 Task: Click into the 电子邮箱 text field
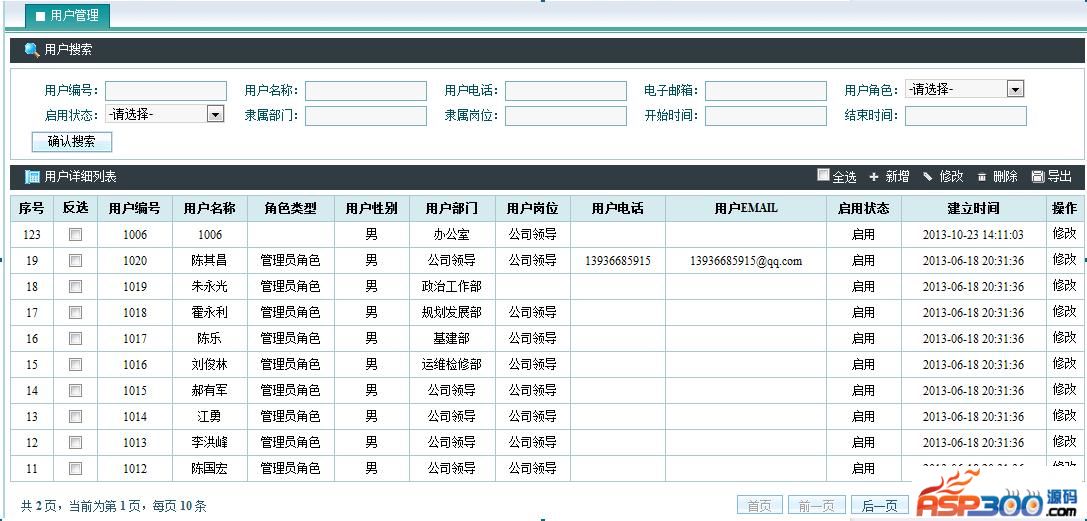tap(765, 91)
